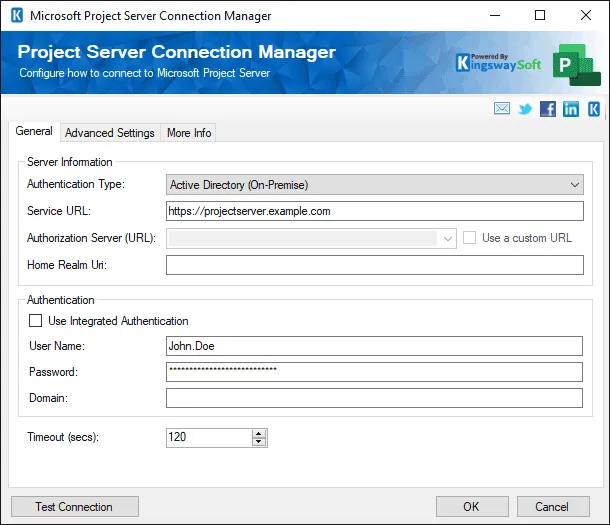
Task: Decrease the Timeout value with down arrow
Action: coord(259,442)
